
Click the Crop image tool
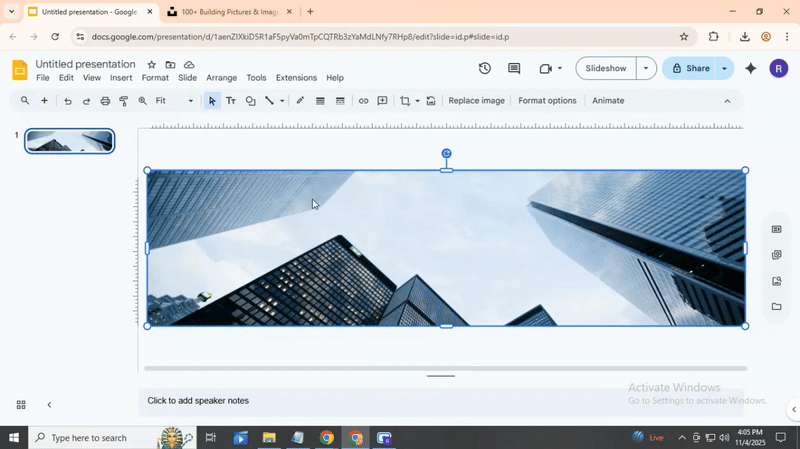click(x=405, y=101)
